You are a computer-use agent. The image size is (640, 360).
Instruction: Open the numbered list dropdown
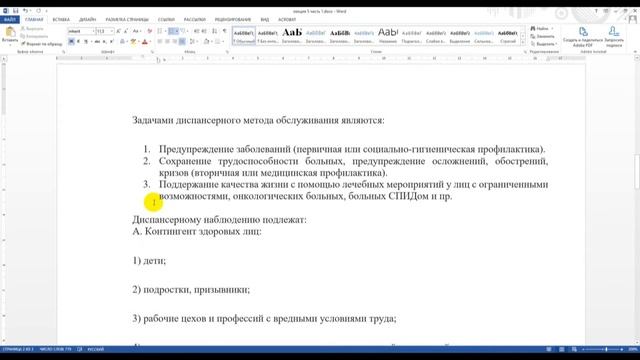(177, 31)
